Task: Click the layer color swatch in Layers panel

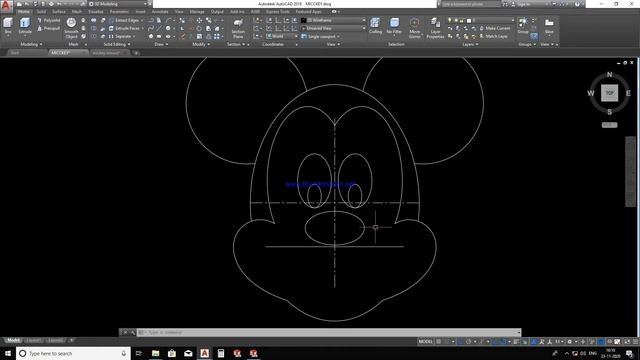Action: click(469, 20)
